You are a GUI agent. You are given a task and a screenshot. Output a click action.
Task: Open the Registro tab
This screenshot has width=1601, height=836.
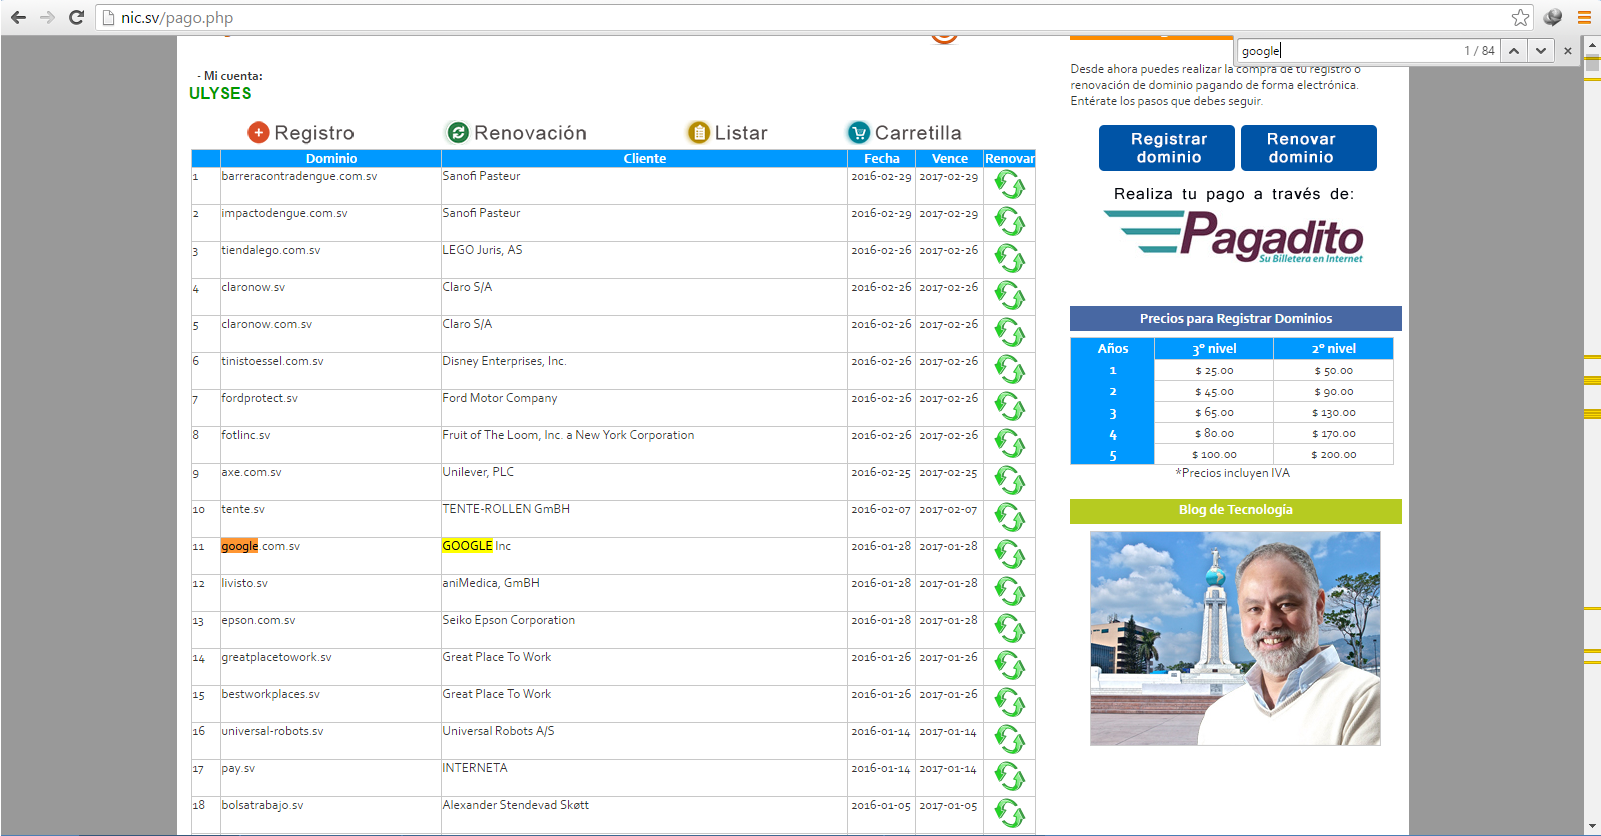301,132
